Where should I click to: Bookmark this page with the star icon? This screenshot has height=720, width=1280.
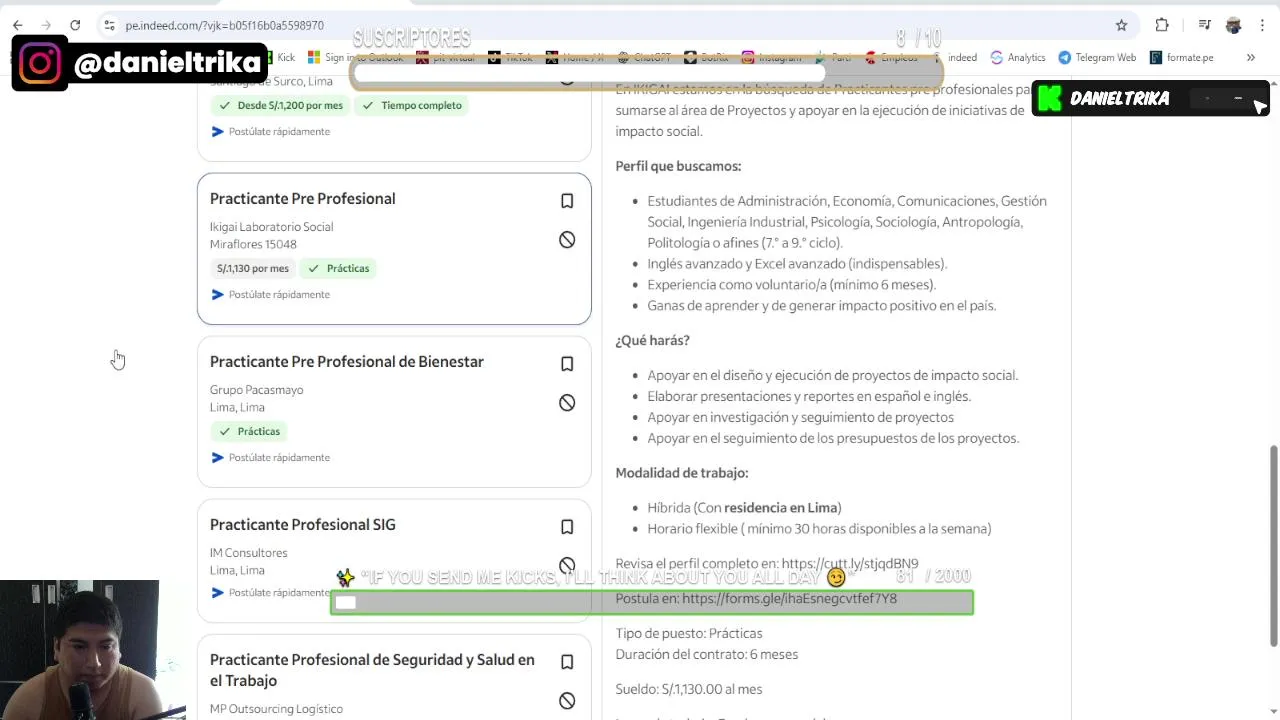point(1121,25)
